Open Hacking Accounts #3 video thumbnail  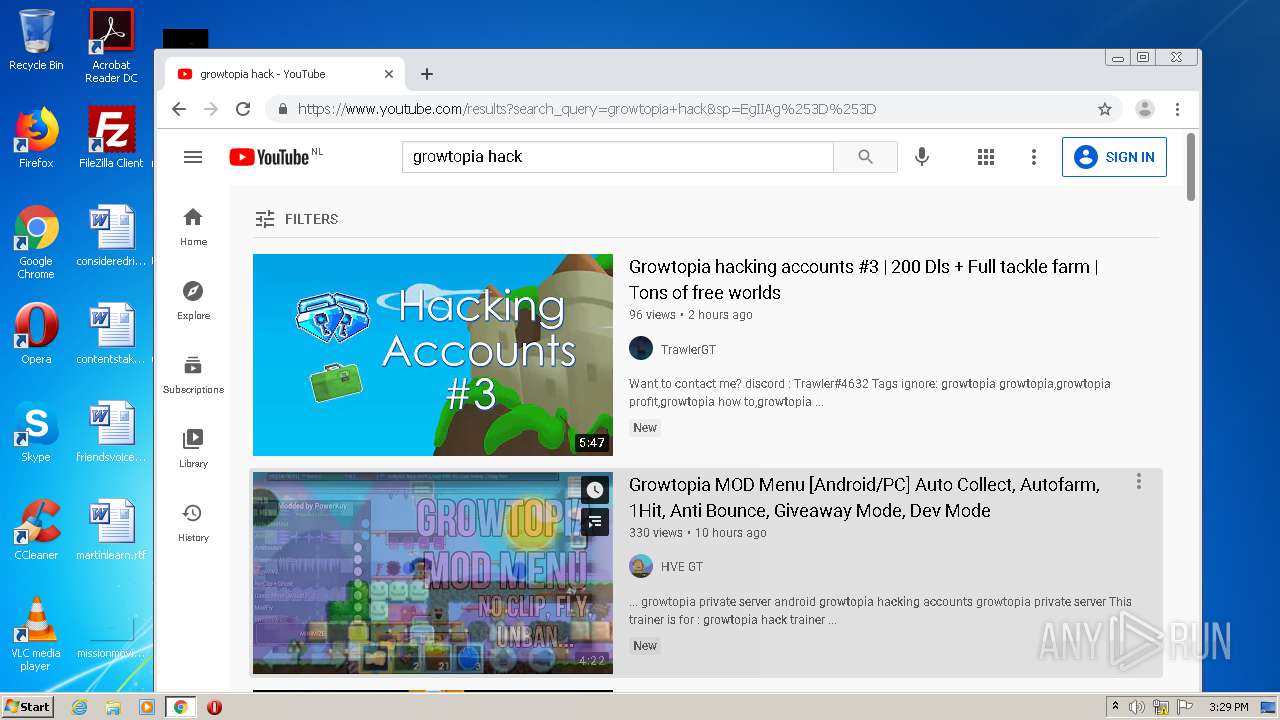pos(433,355)
